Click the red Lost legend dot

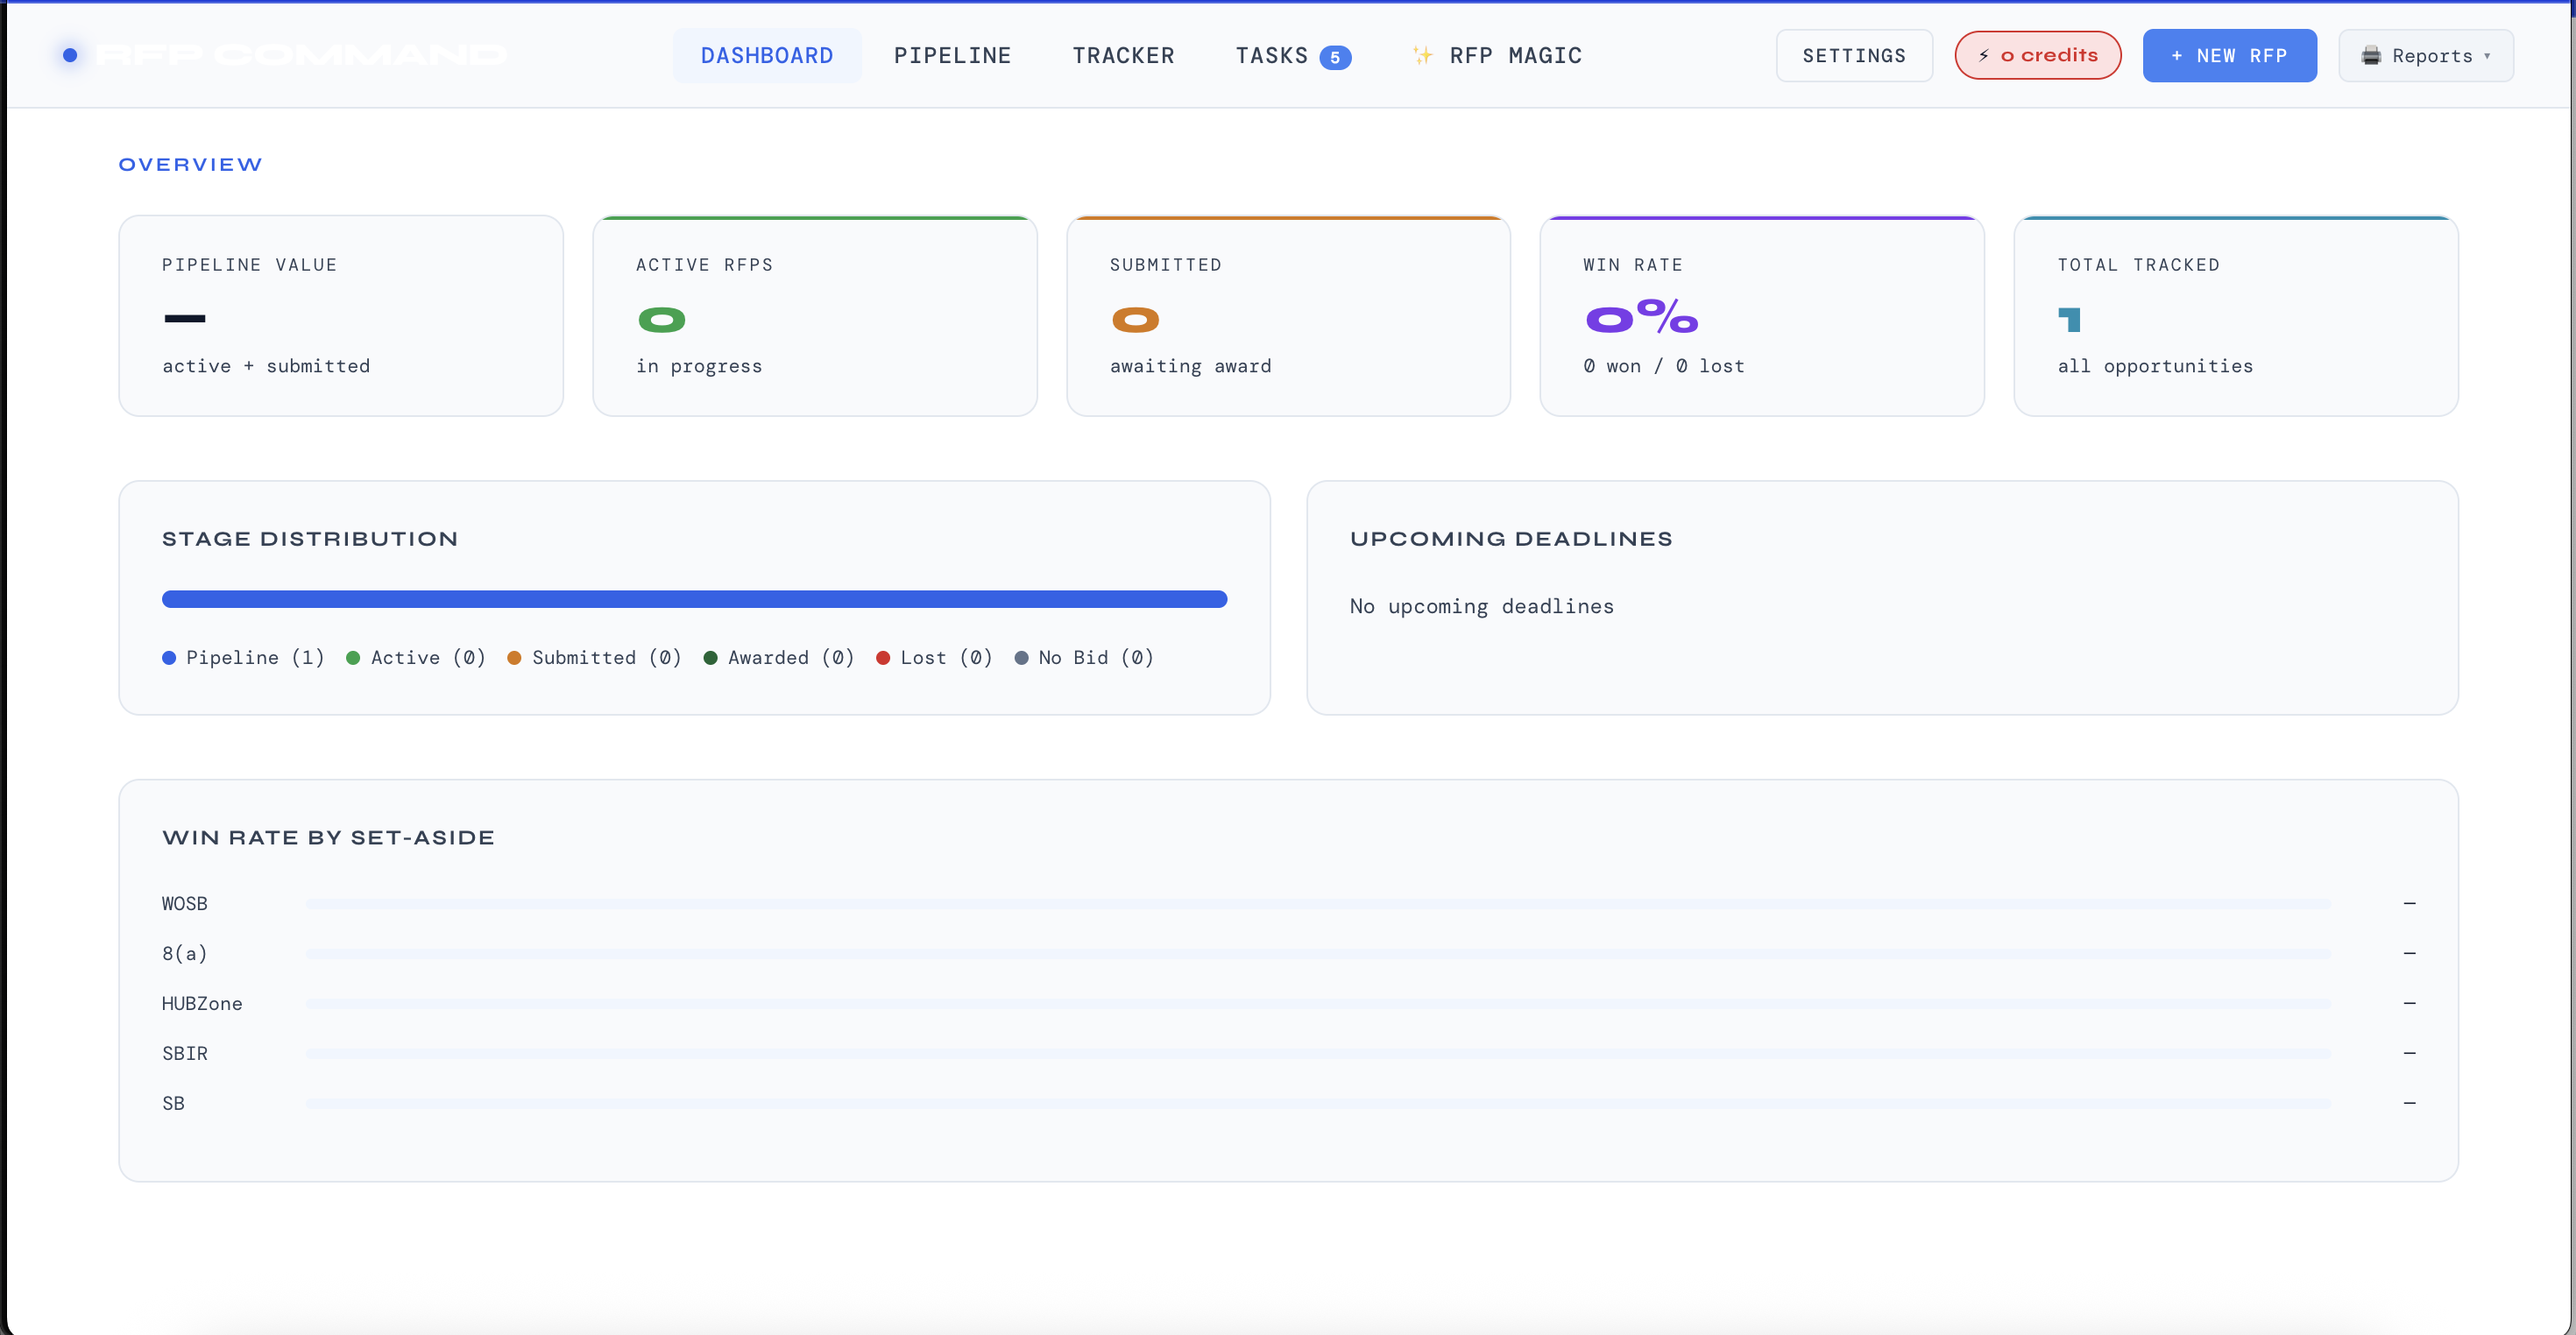tap(883, 657)
